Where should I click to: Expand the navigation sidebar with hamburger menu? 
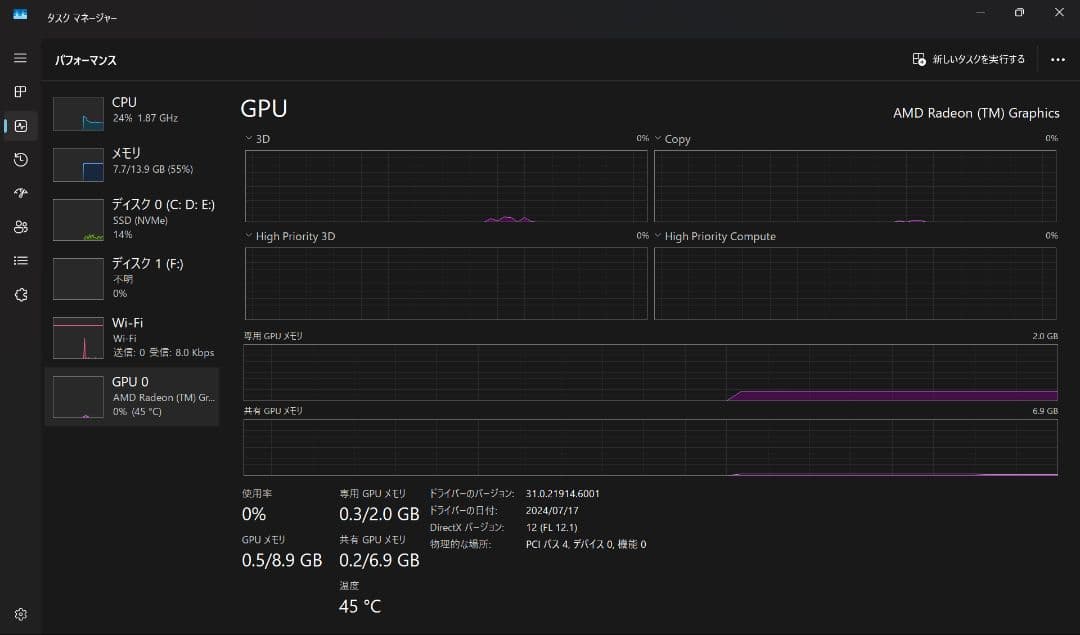pos(20,58)
